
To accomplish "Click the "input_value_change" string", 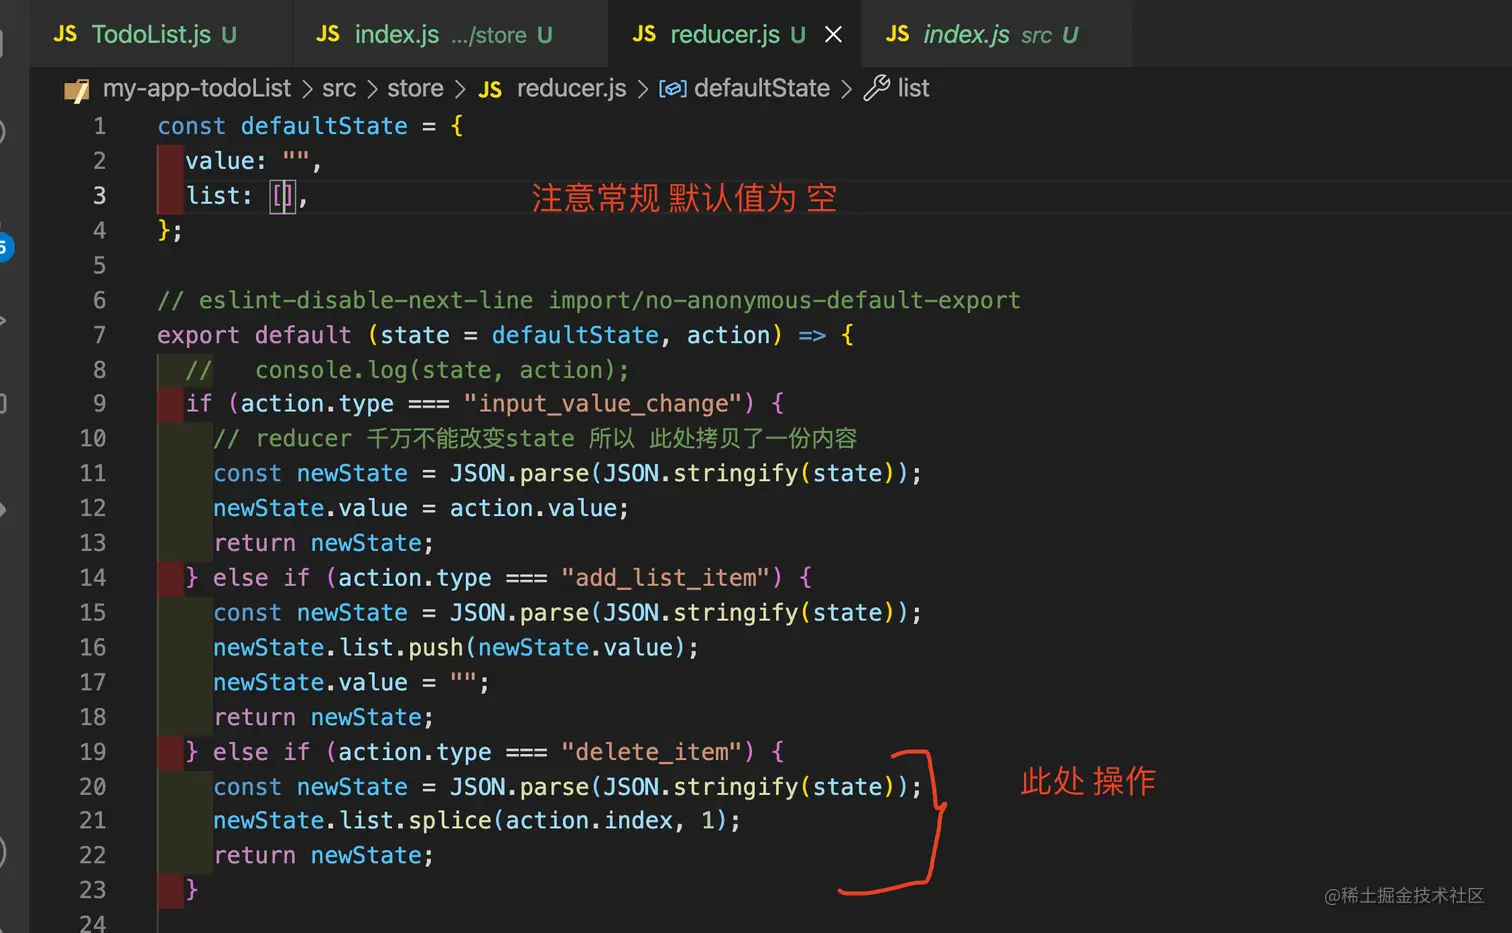I will tap(603, 404).
